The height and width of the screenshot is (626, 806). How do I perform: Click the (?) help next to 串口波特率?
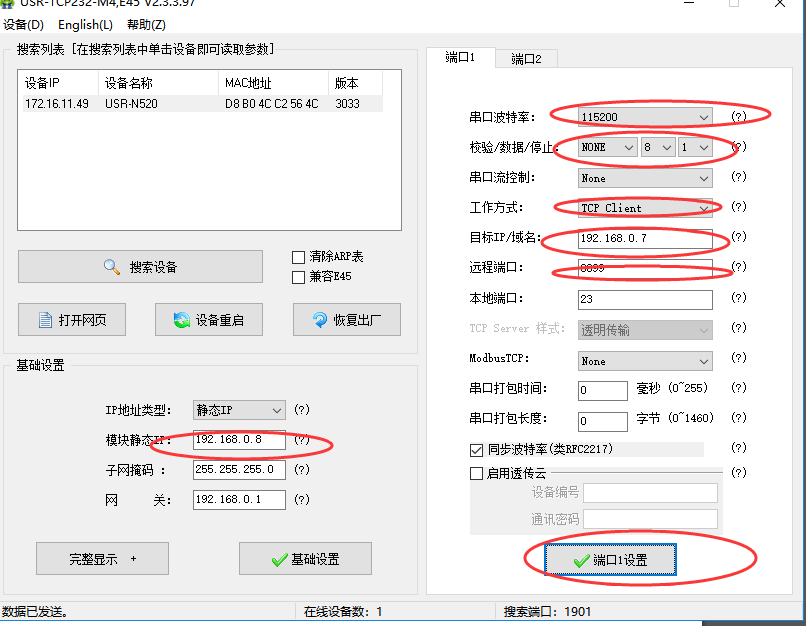click(738, 117)
